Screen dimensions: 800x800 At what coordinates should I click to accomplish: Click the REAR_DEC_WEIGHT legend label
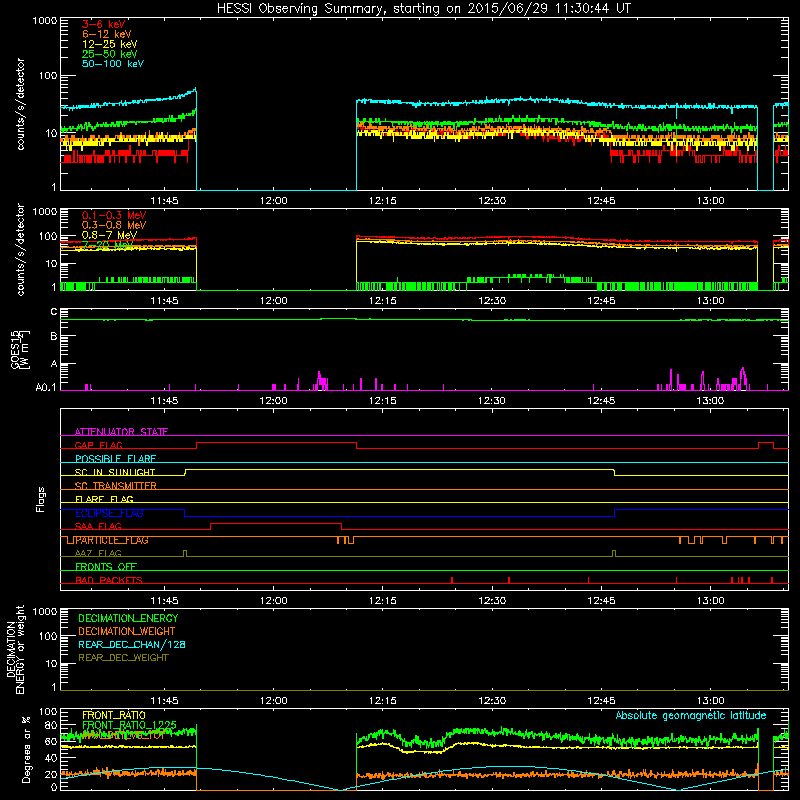click(123, 658)
